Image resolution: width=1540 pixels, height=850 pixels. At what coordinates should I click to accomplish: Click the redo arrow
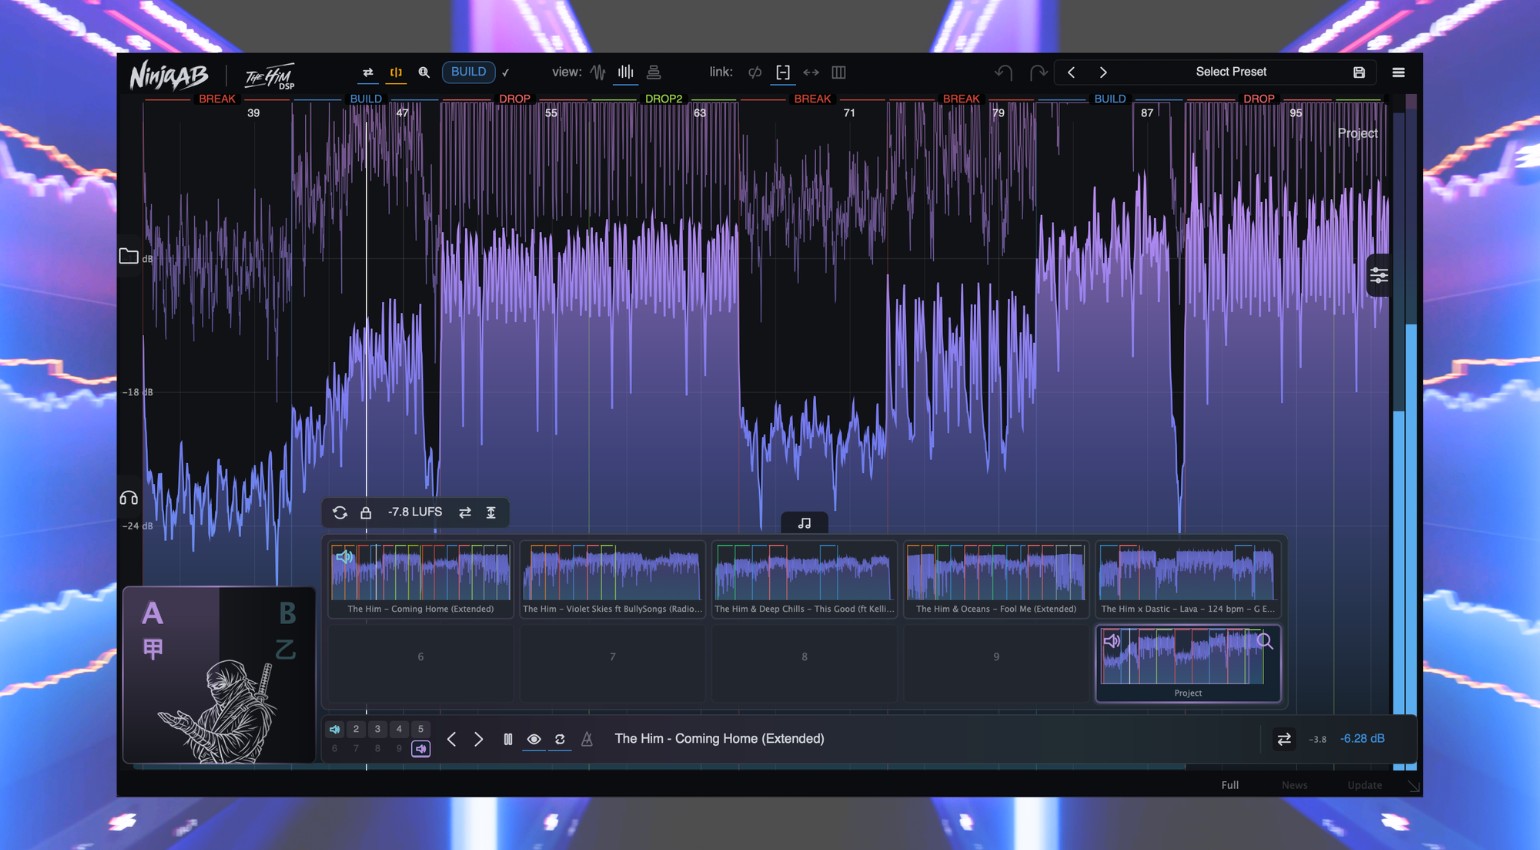1038,72
